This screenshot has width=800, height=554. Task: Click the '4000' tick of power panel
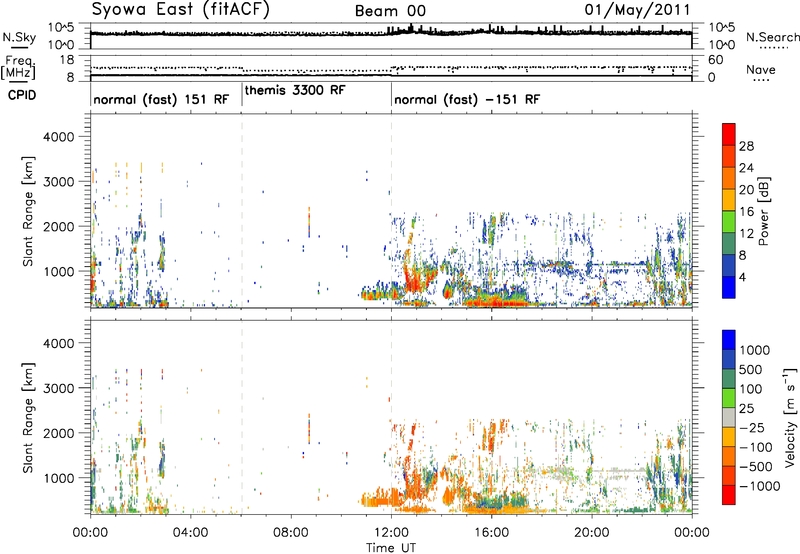click(58, 137)
